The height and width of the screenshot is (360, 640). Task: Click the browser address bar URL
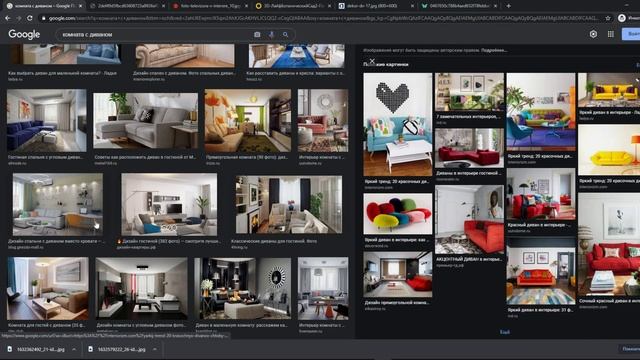tap(322, 18)
